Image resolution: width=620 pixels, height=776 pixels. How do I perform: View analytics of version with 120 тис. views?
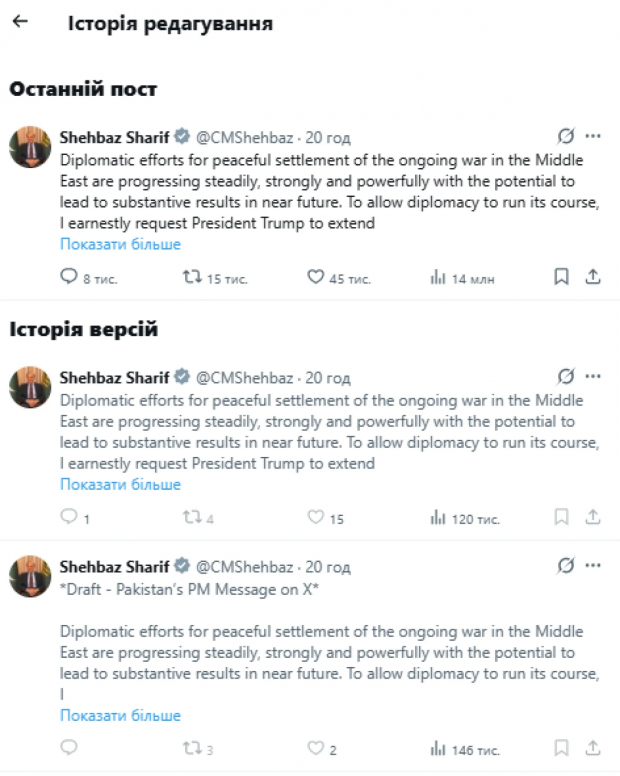point(438,517)
